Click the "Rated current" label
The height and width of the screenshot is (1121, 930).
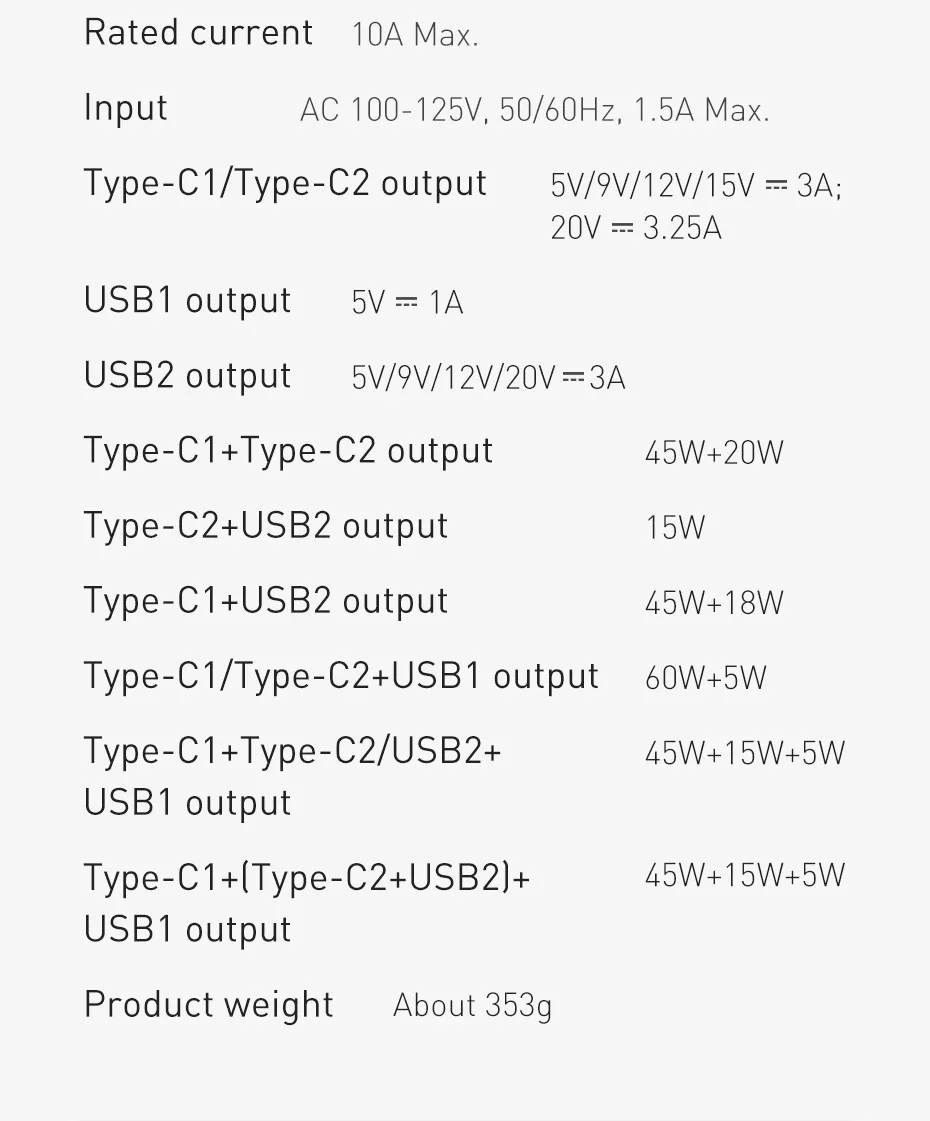tap(198, 33)
